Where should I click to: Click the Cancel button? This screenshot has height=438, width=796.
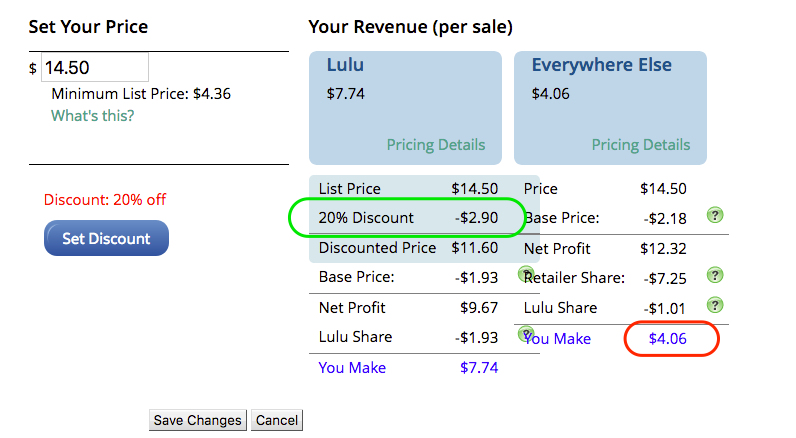(277, 420)
